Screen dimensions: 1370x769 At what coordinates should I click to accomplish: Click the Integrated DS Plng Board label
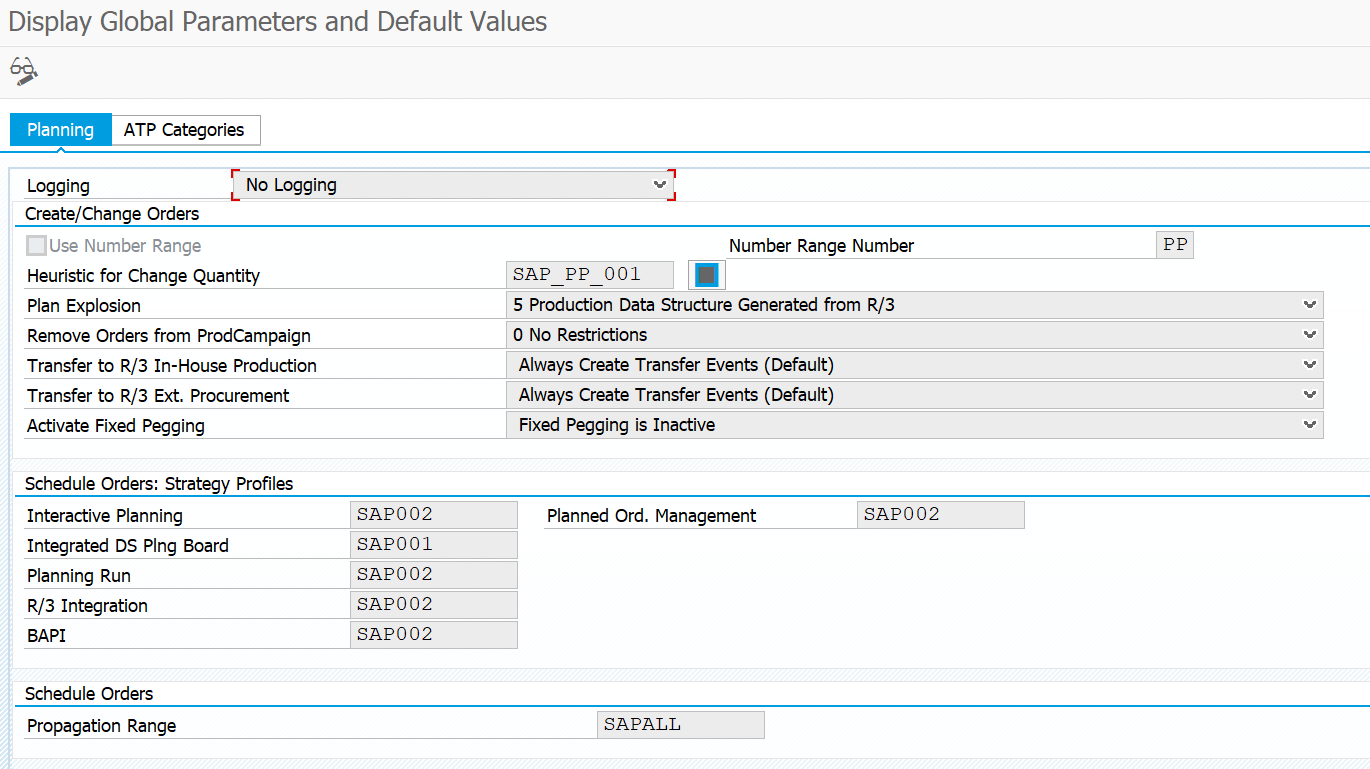[128, 546]
